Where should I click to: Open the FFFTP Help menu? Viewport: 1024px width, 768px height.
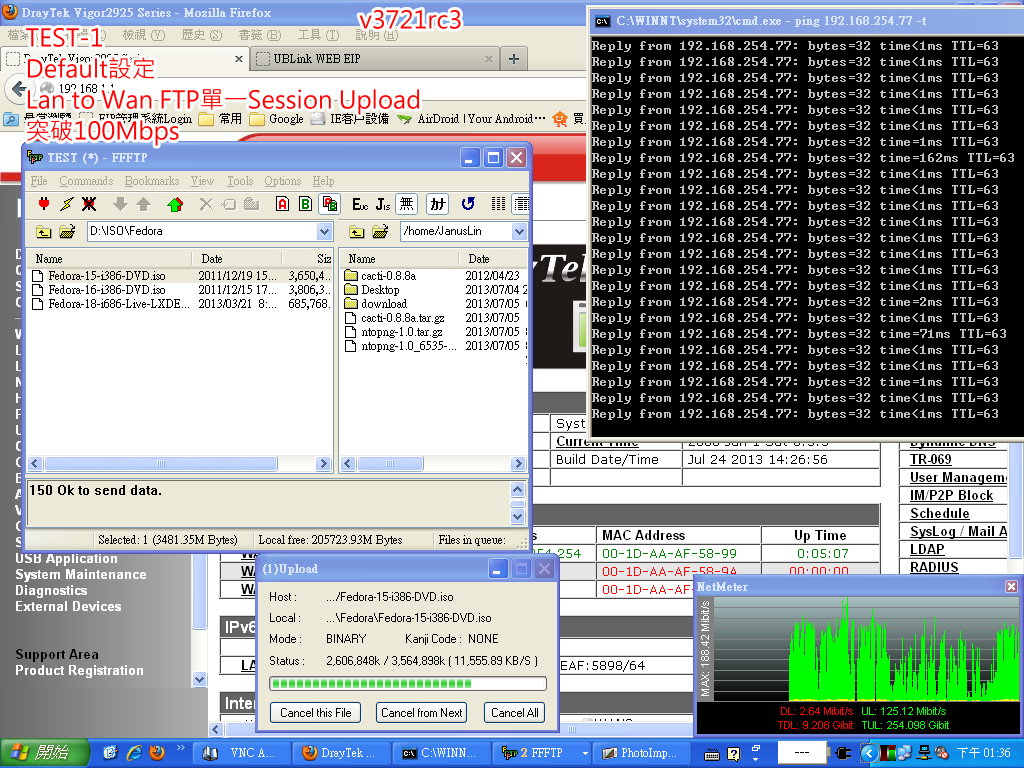coord(323,181)
